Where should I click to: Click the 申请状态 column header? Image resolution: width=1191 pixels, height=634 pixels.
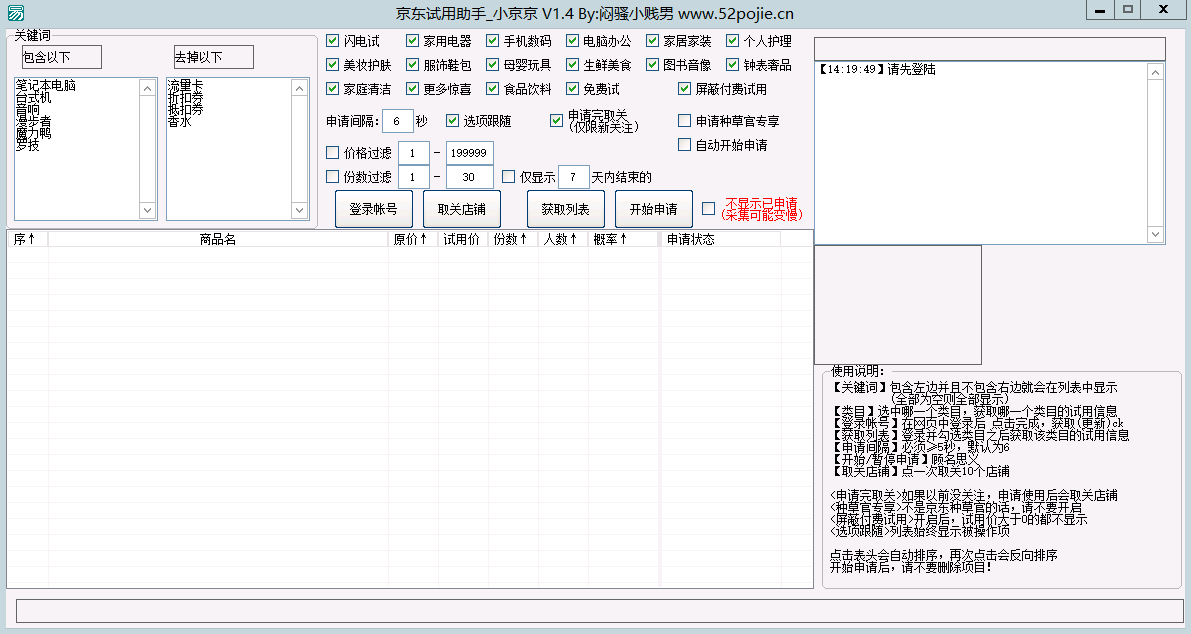click(720, 239)
